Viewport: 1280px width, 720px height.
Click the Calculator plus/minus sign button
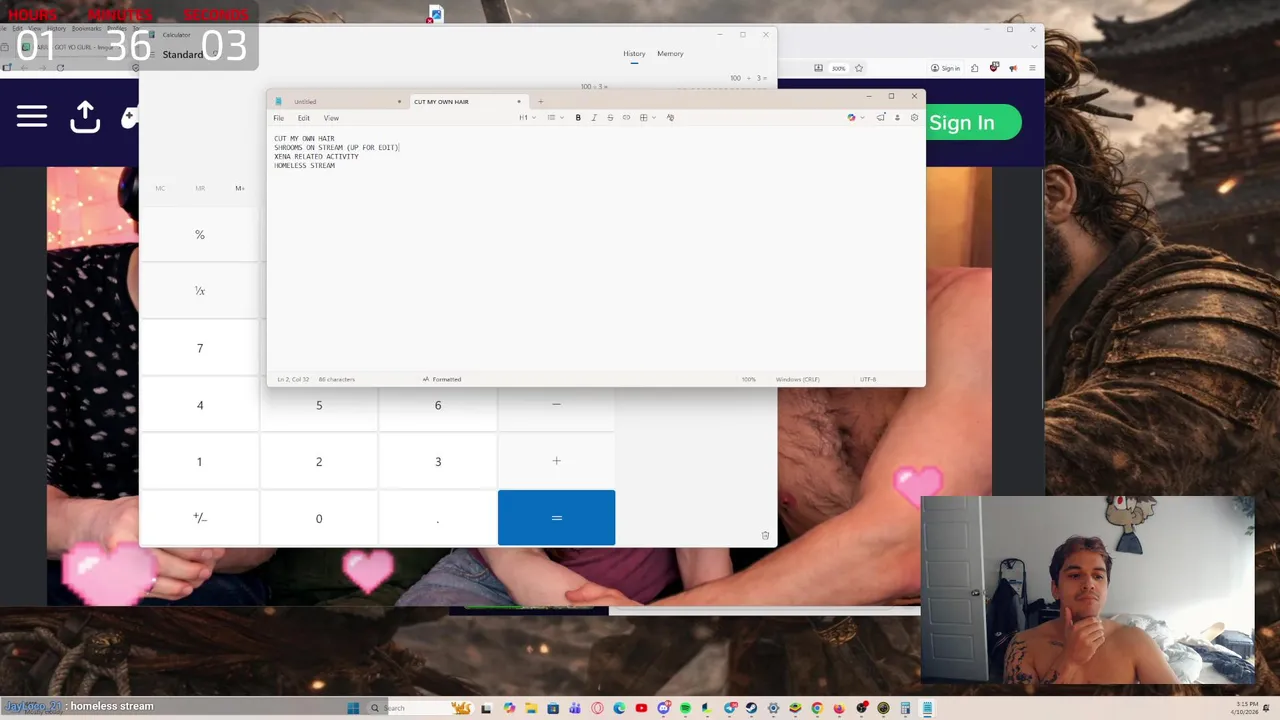point(199,518)
